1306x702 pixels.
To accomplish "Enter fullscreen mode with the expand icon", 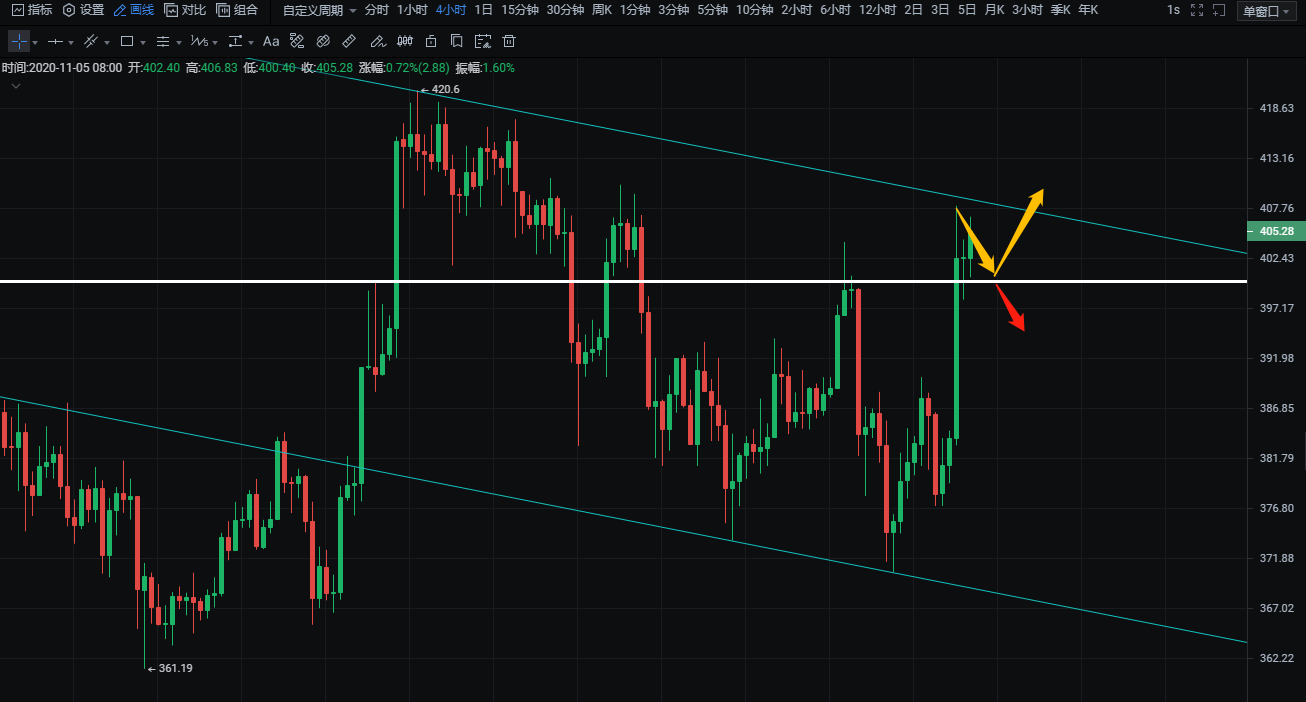I will 1197,10.
